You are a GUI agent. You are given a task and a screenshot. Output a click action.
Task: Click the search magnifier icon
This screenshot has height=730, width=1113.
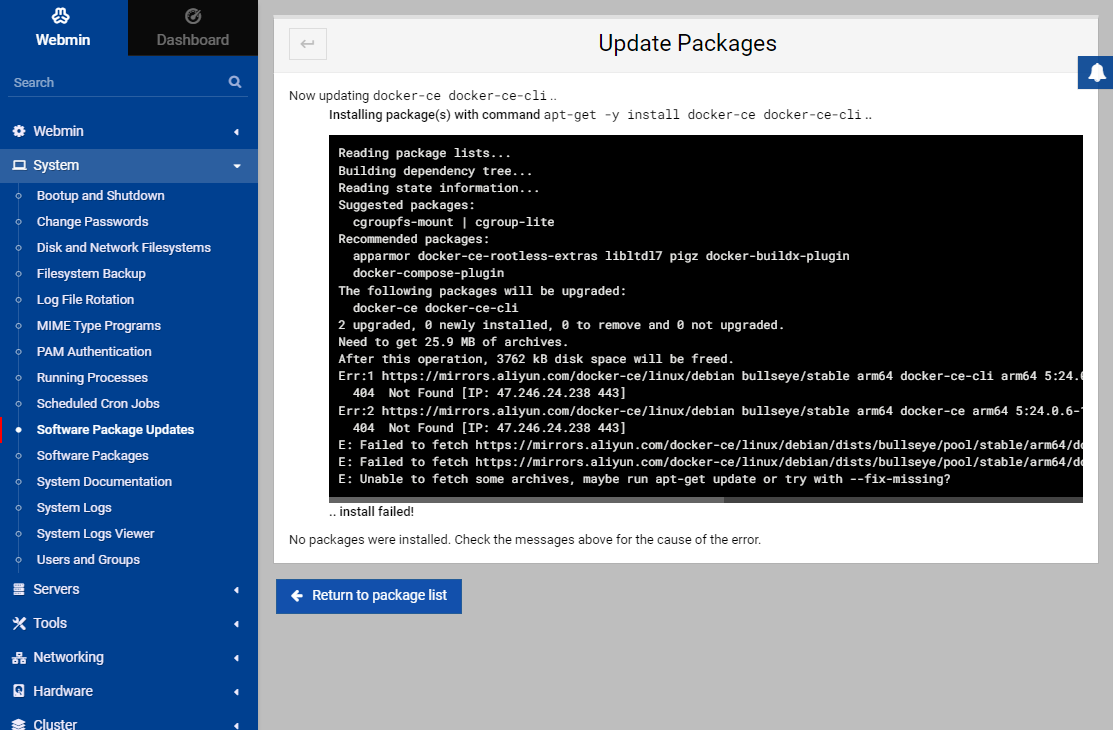tap(235, 82)
